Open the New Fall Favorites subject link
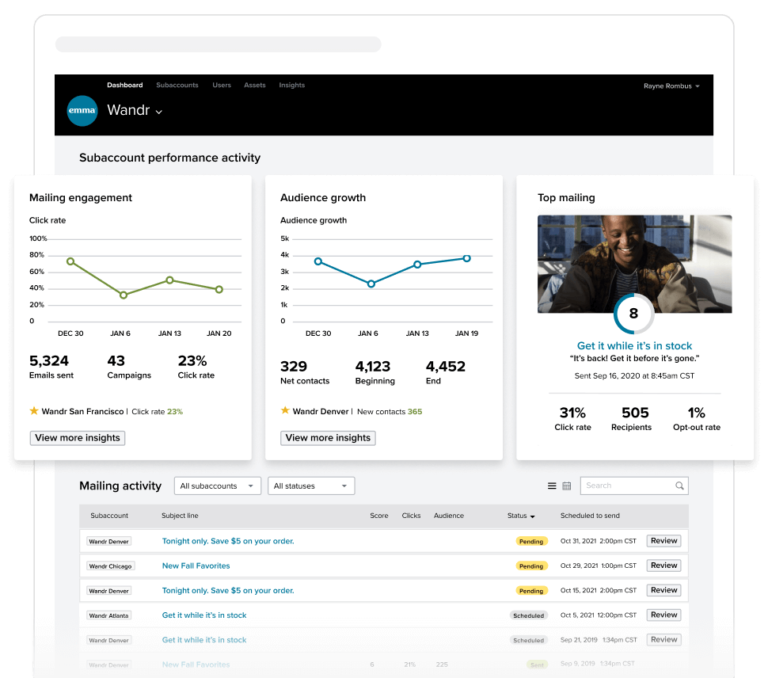The width and height of the screenshot is (768, 678). click(x=196, y=566)
